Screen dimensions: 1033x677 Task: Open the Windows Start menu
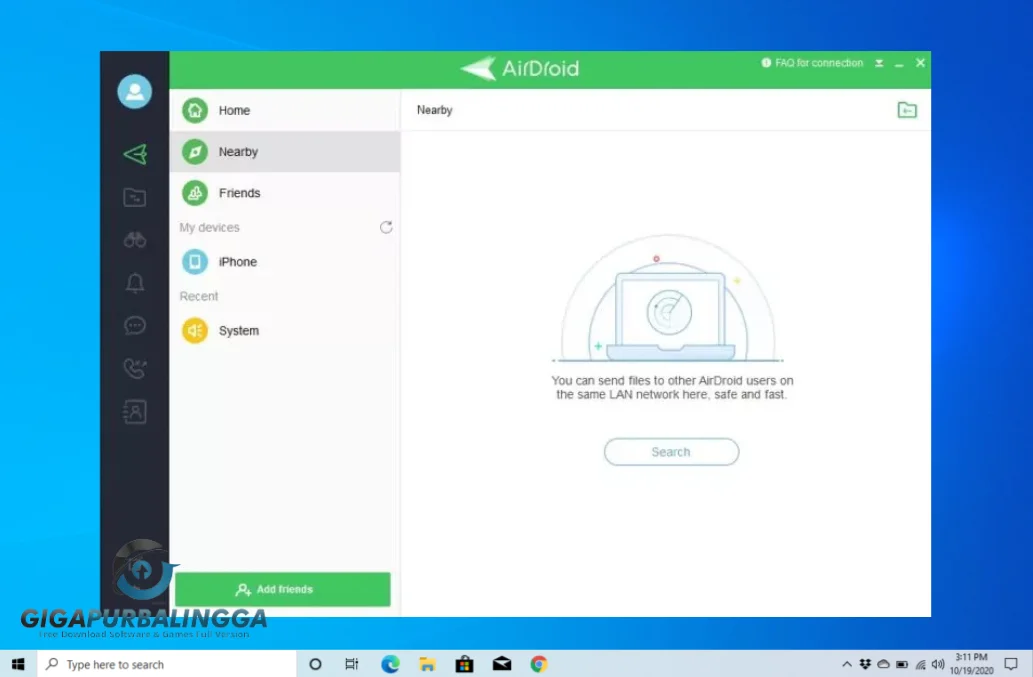pyautogui.click(x=18, y=664)
